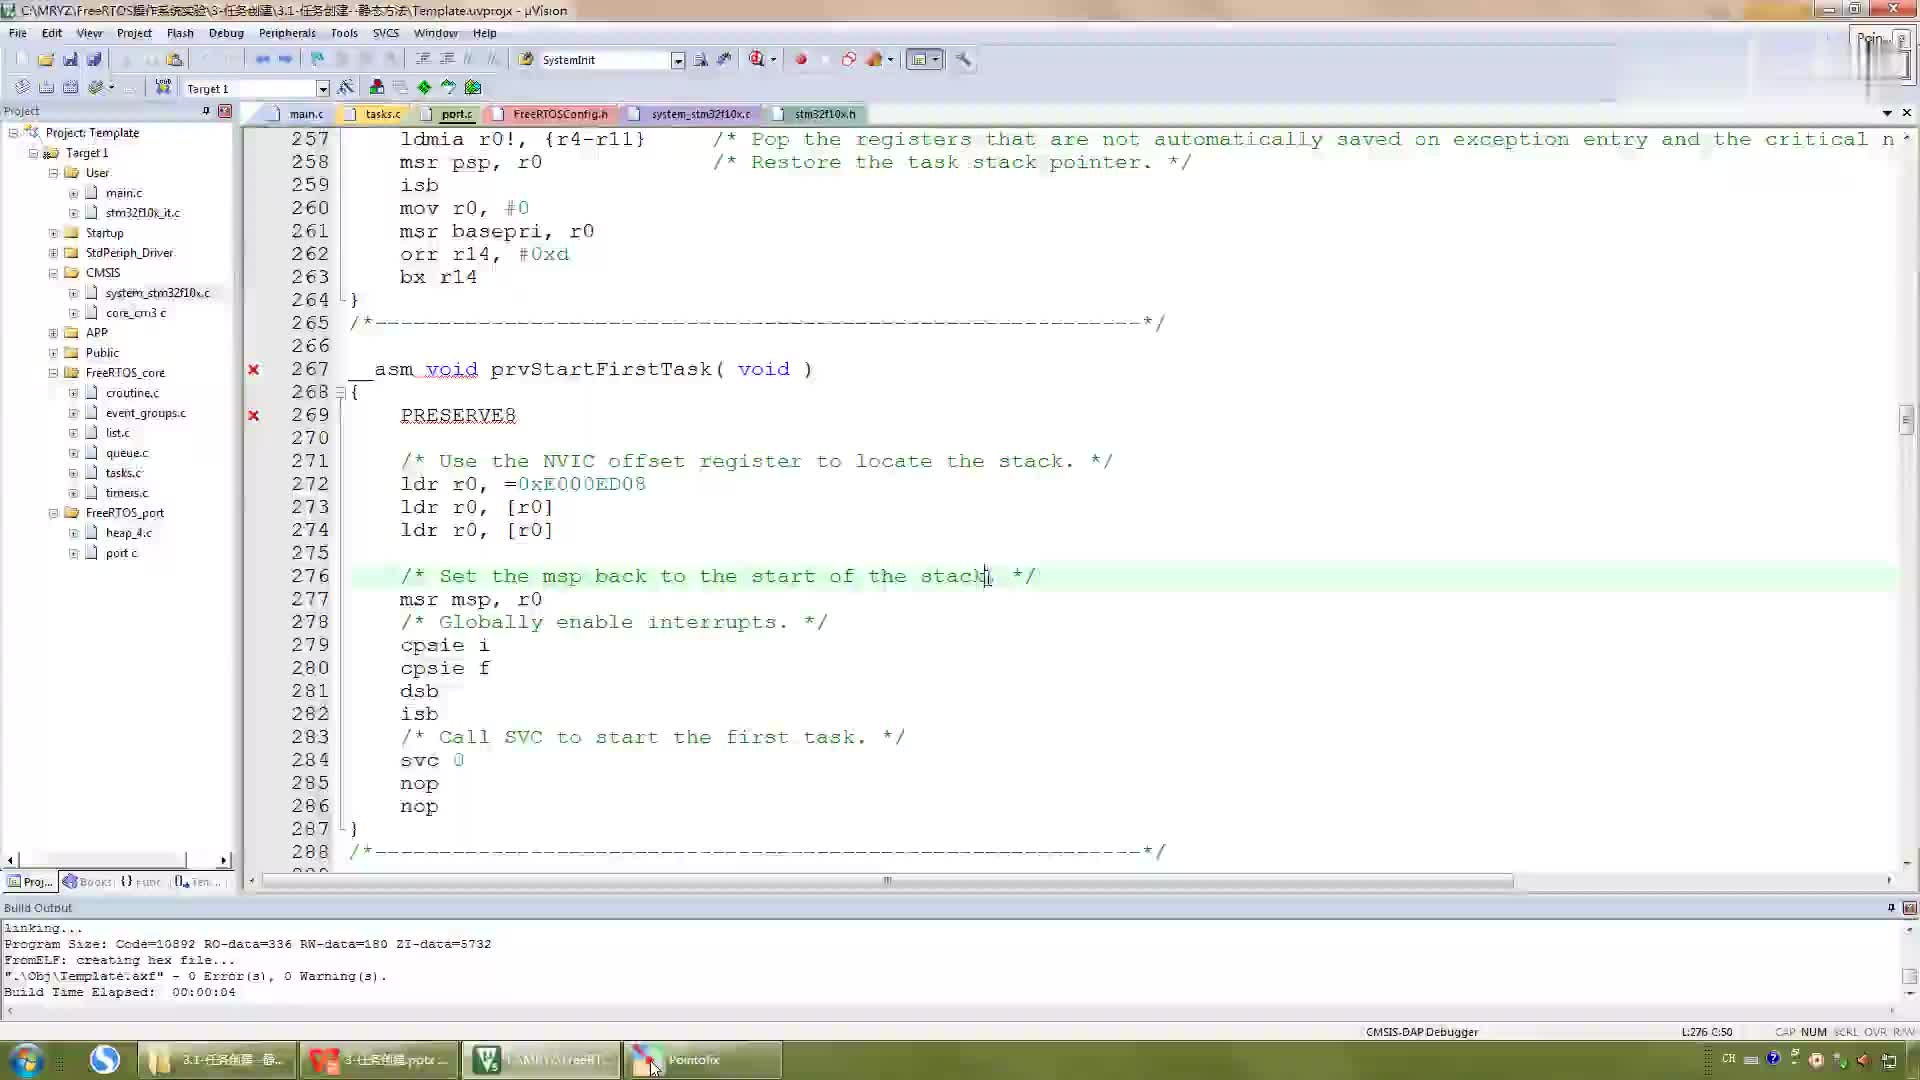Open the Window layout button
1920x1080 pixels.
918,60
